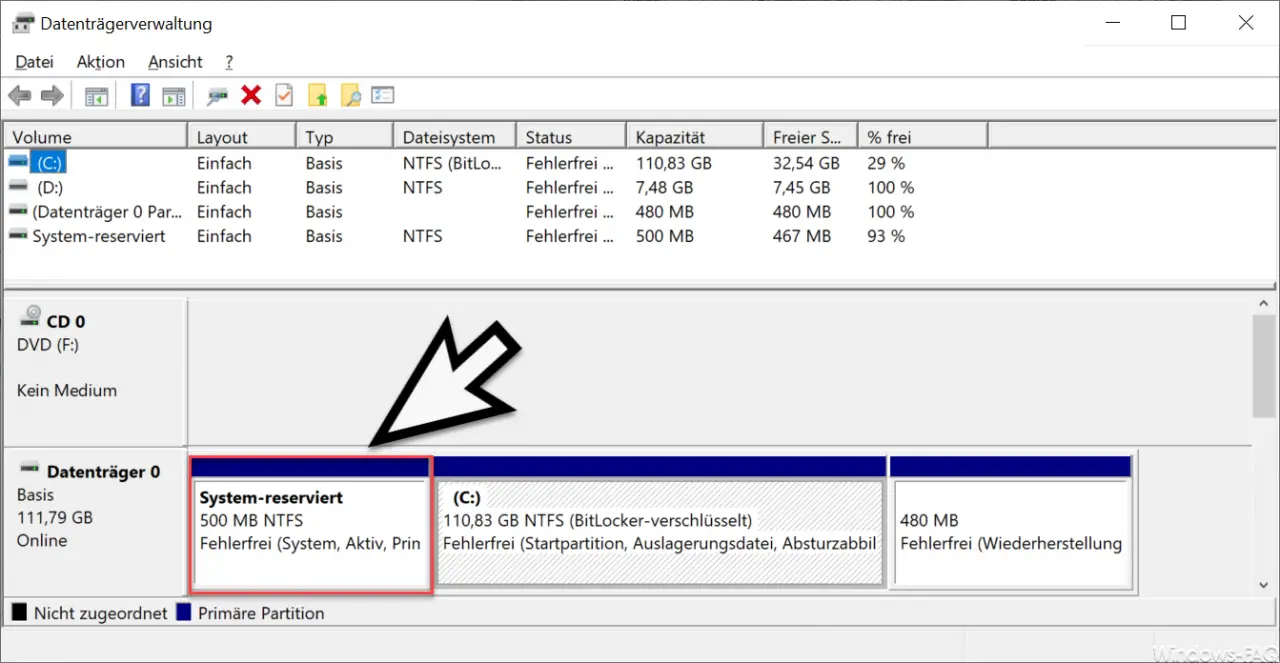This screenshot has width=1280, height=663.
Task: Sort by the Typ column header
Action: (x=344, y=137)
